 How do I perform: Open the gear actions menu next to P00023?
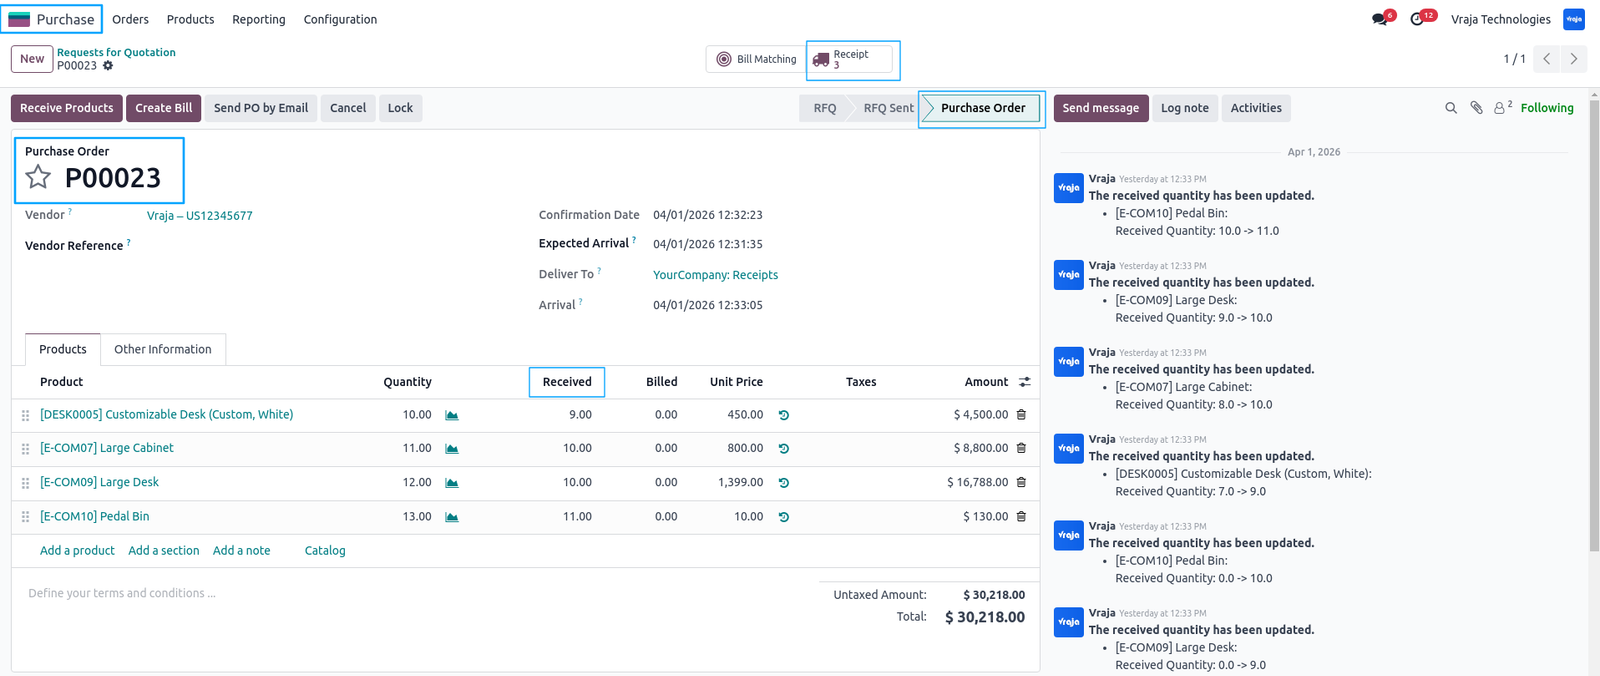pyautogui.click(x=108, y=66)
